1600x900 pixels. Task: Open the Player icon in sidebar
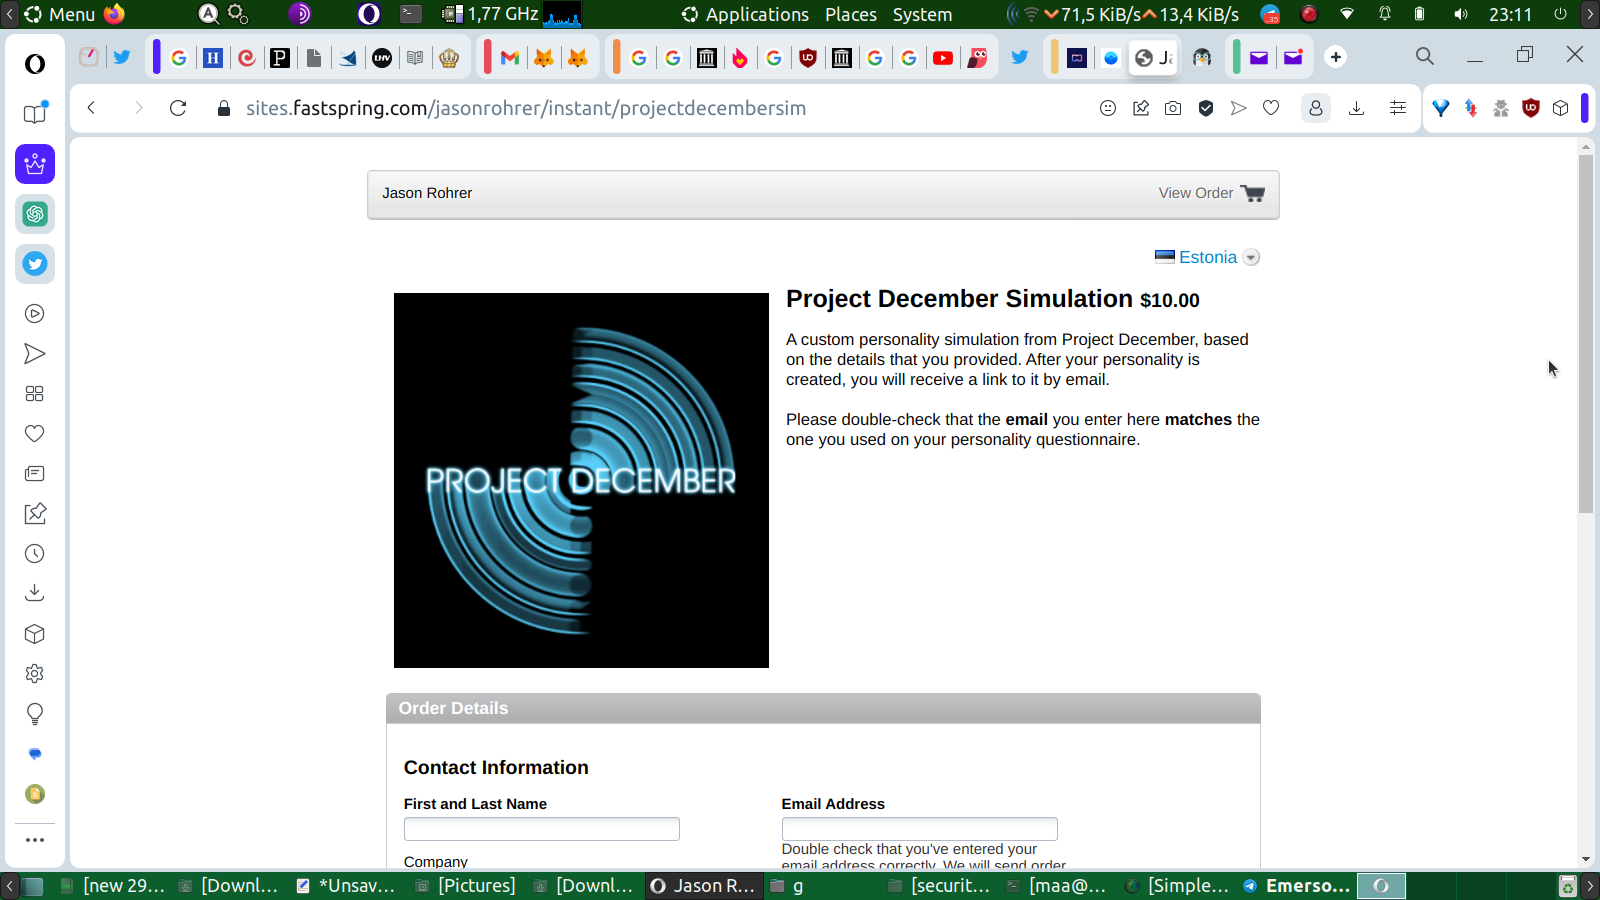click(x=35, y=314)
